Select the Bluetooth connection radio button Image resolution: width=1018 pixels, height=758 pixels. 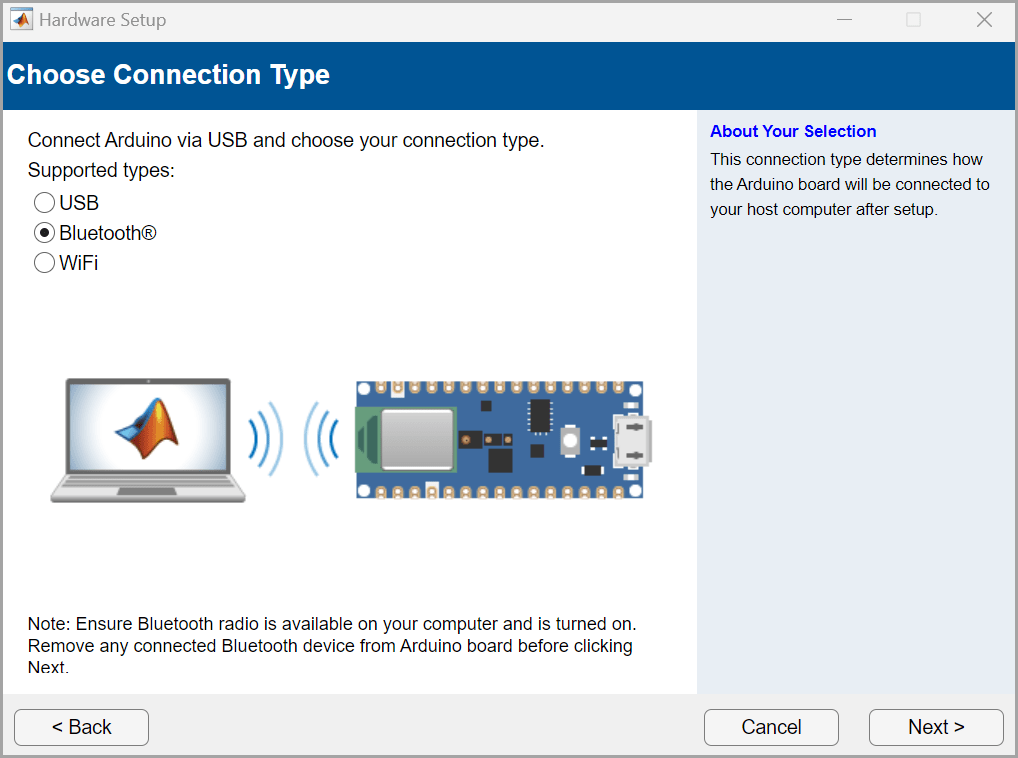click(x=44, y=233)
